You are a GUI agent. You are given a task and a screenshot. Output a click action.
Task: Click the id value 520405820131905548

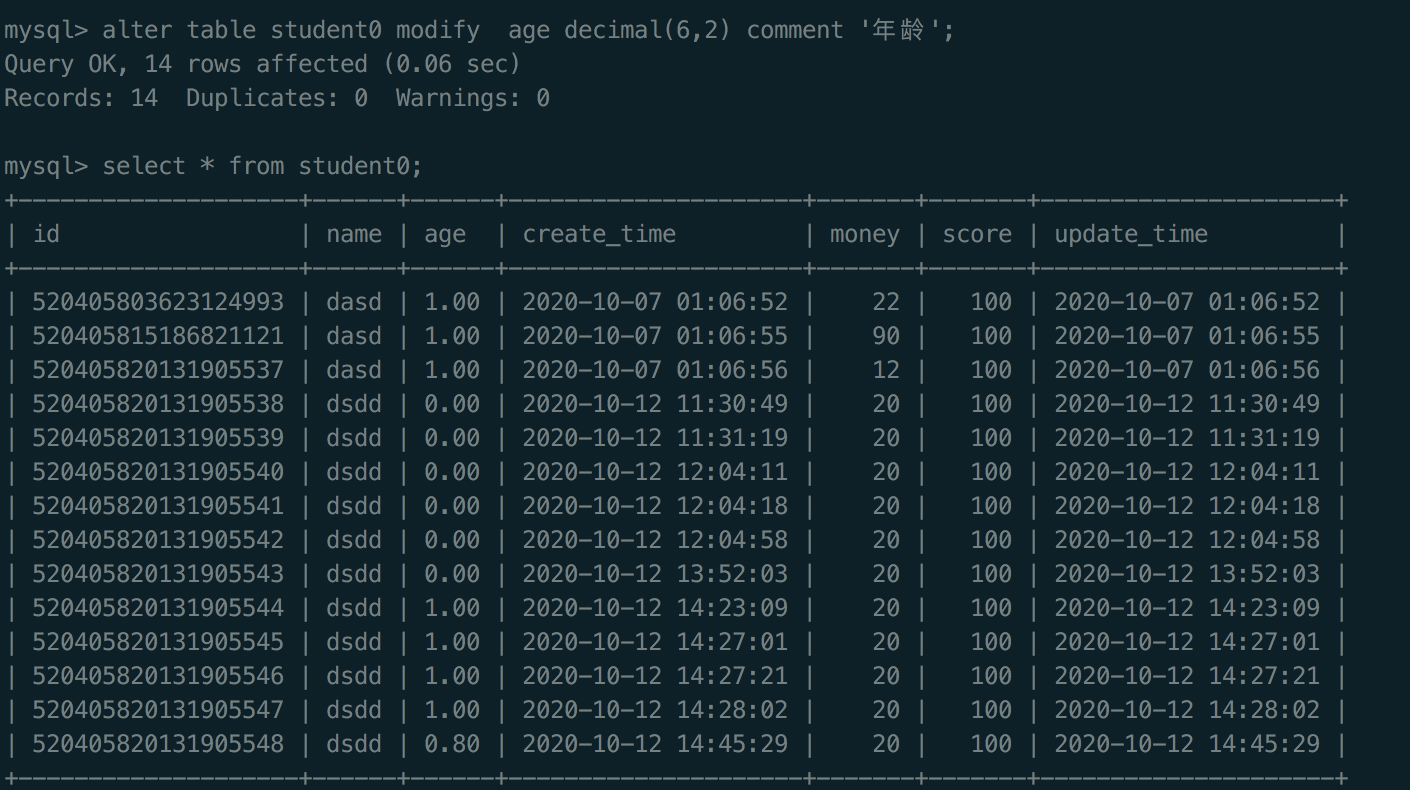coord(158,744)
